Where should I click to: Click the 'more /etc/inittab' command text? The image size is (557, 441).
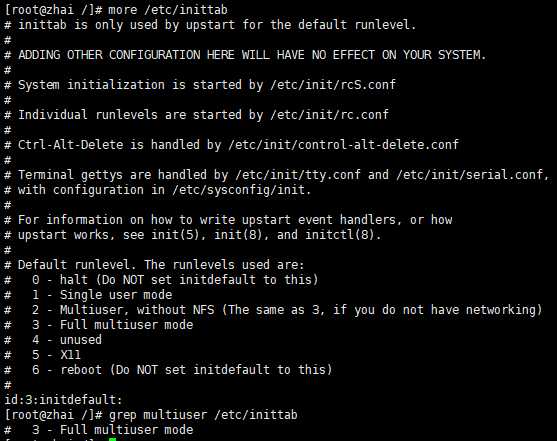168,10
